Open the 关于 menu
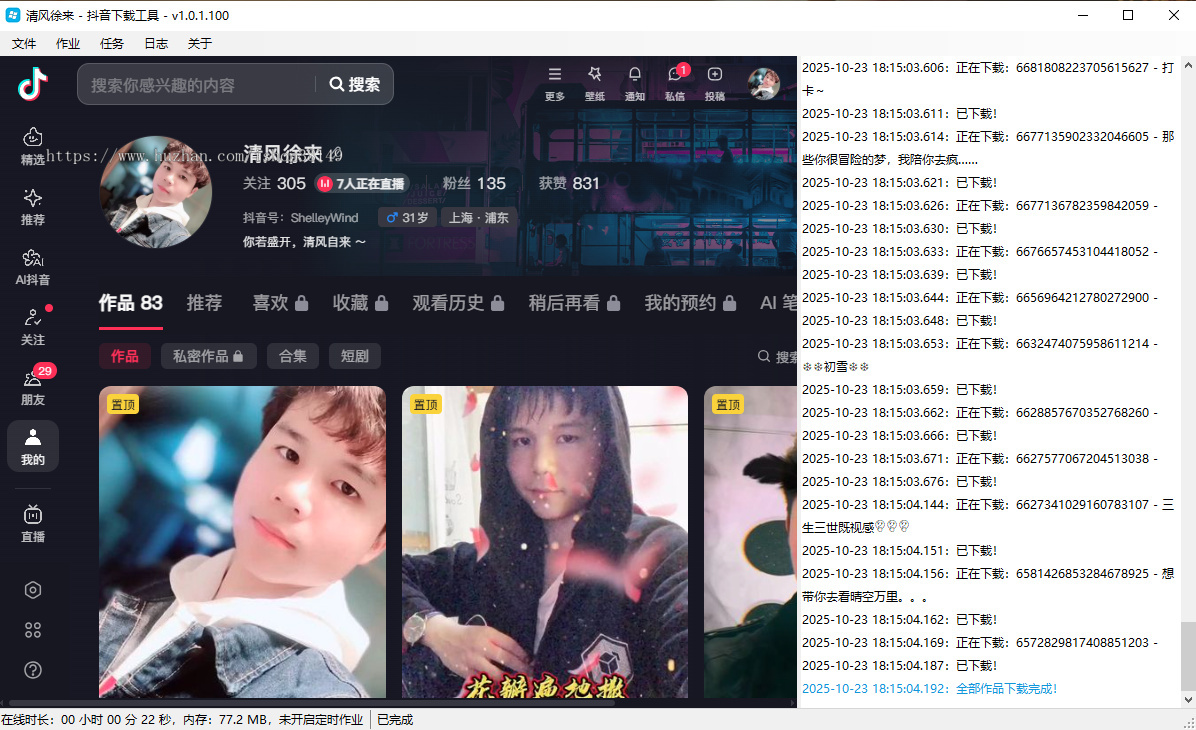1196x730 pixels. (200, 43)
